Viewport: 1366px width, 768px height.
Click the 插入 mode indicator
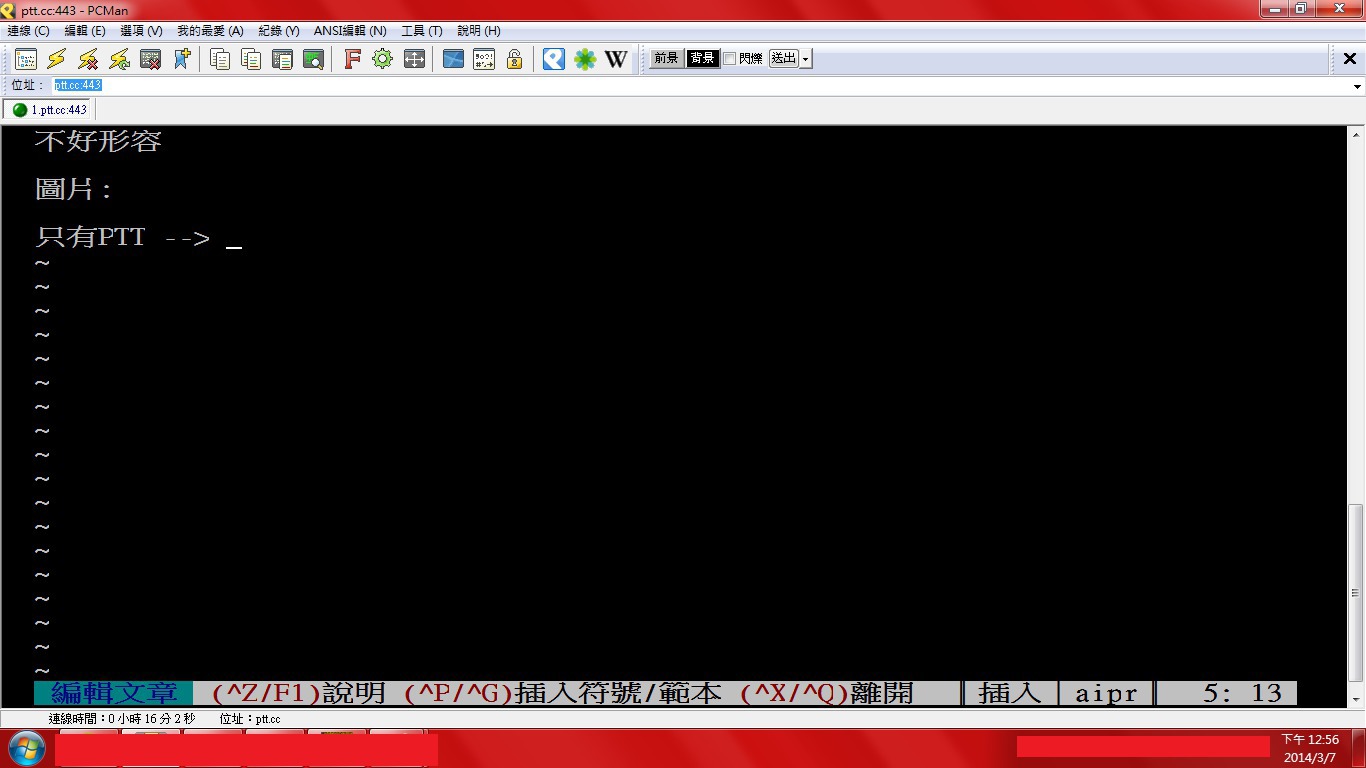pyautogui.click(x=1010, y=693)
